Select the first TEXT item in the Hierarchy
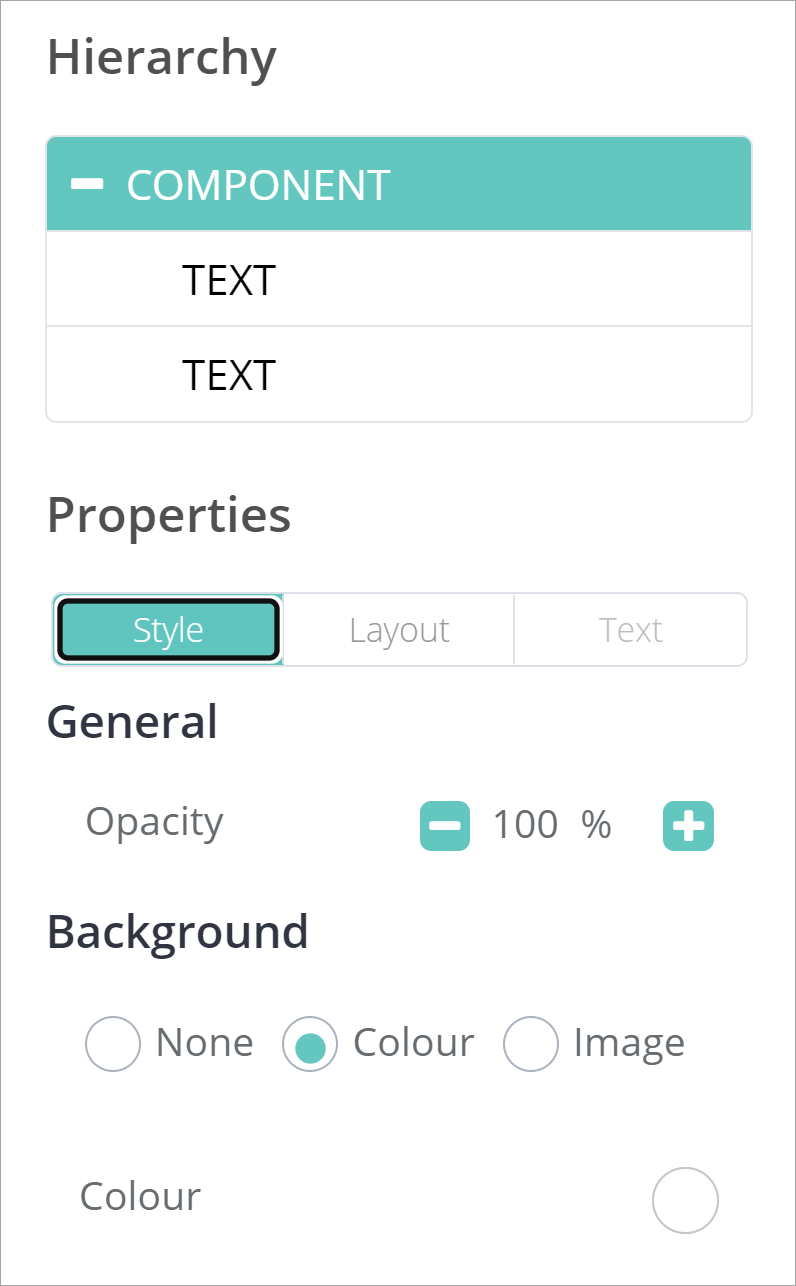 (229, 280)
